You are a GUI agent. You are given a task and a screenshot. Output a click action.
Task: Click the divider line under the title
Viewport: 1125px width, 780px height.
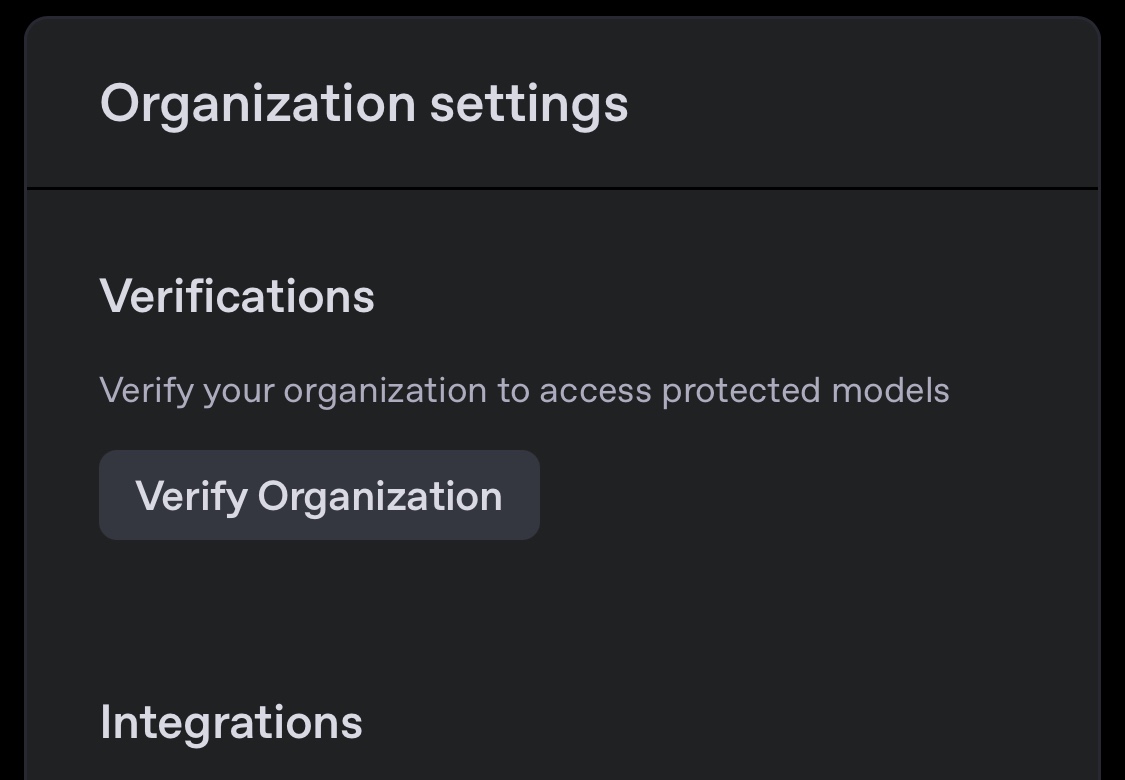click(x=562, y=189)
